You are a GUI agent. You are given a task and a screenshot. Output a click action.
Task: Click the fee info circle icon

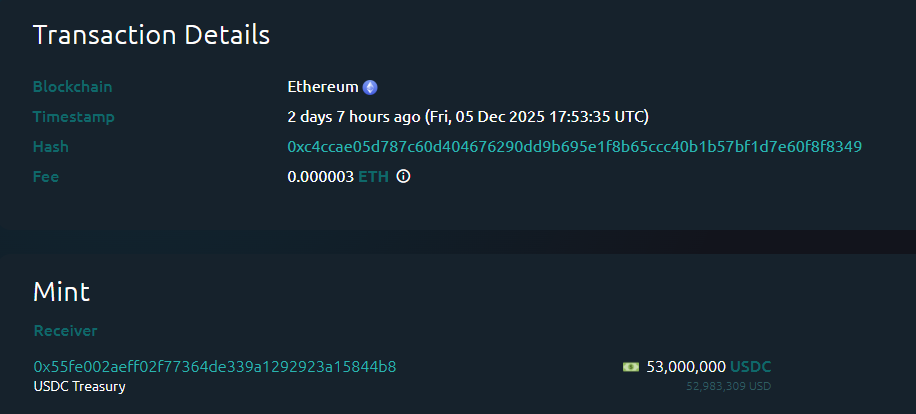[404, 177]
